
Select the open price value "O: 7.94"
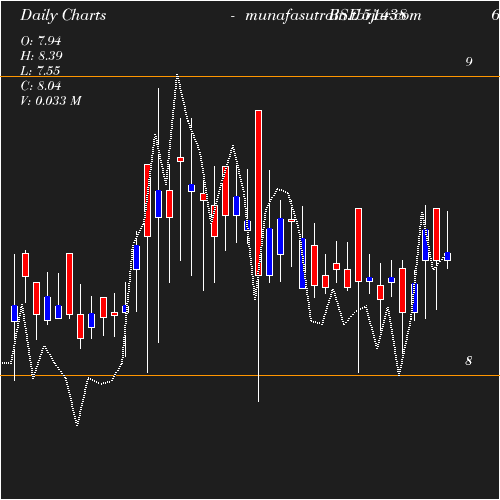pos(41,41)
